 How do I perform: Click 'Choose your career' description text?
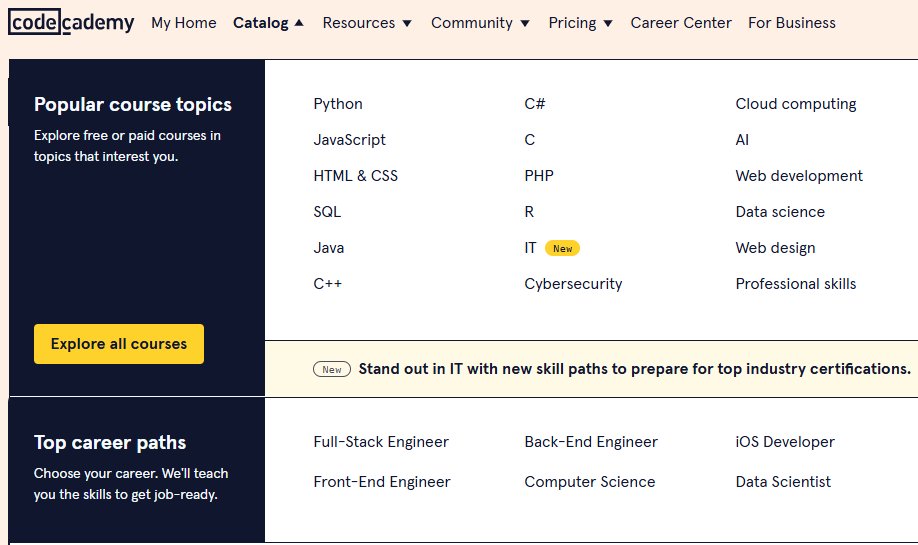pos(131,484)
